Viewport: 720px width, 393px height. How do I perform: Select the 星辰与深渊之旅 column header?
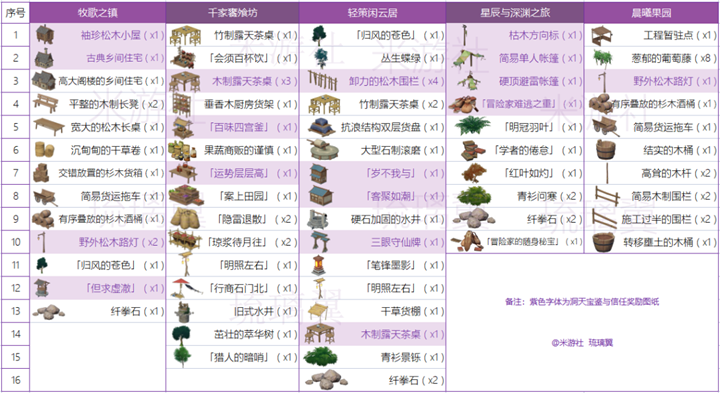click(515, 12)
